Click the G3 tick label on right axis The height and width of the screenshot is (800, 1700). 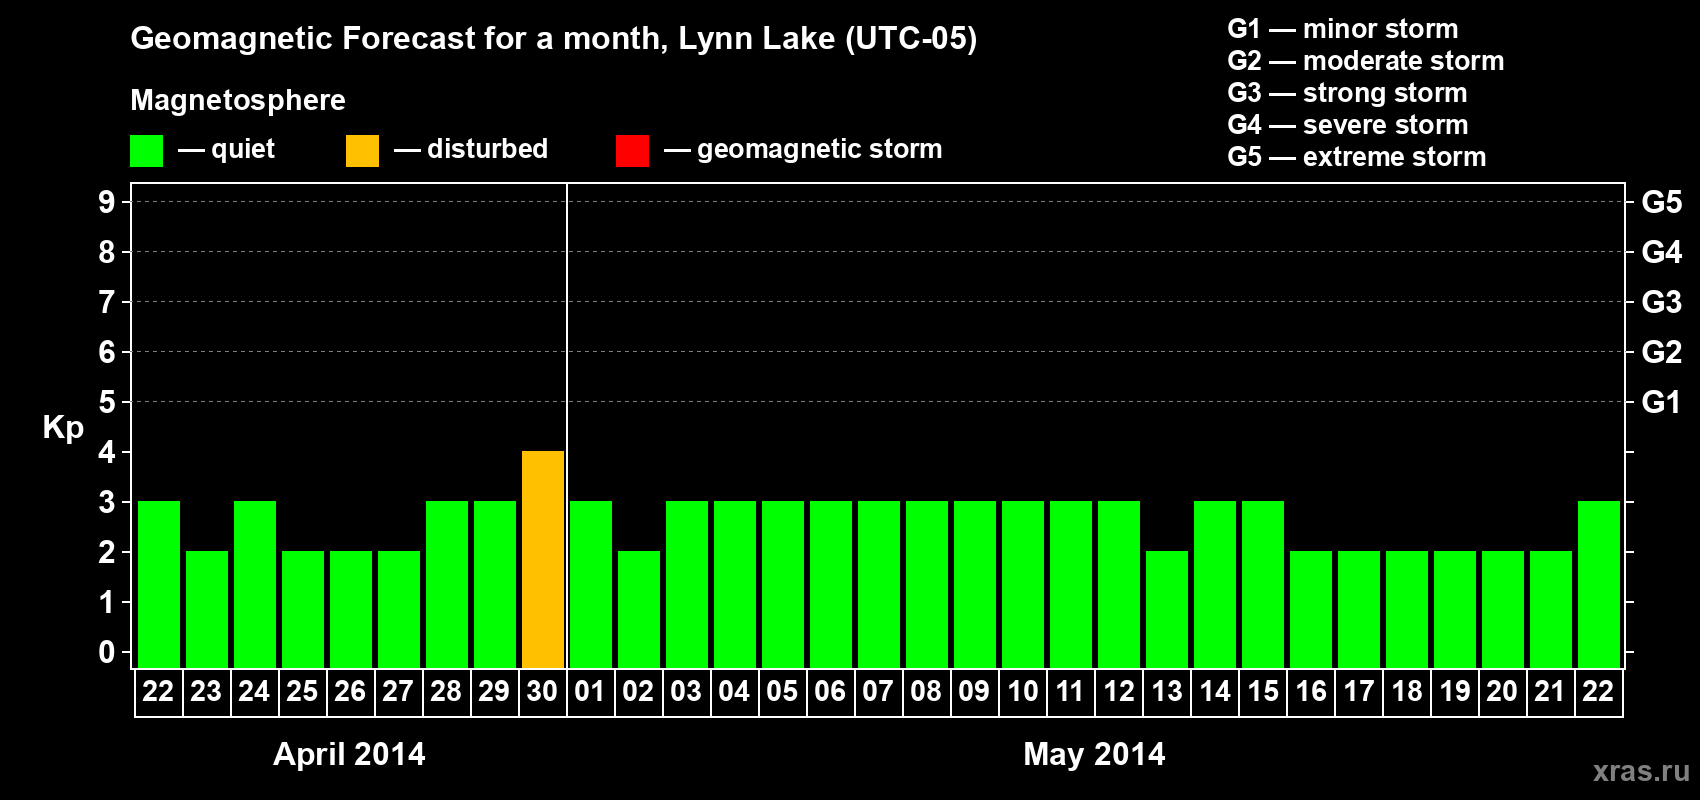(x=1662, y=302)
